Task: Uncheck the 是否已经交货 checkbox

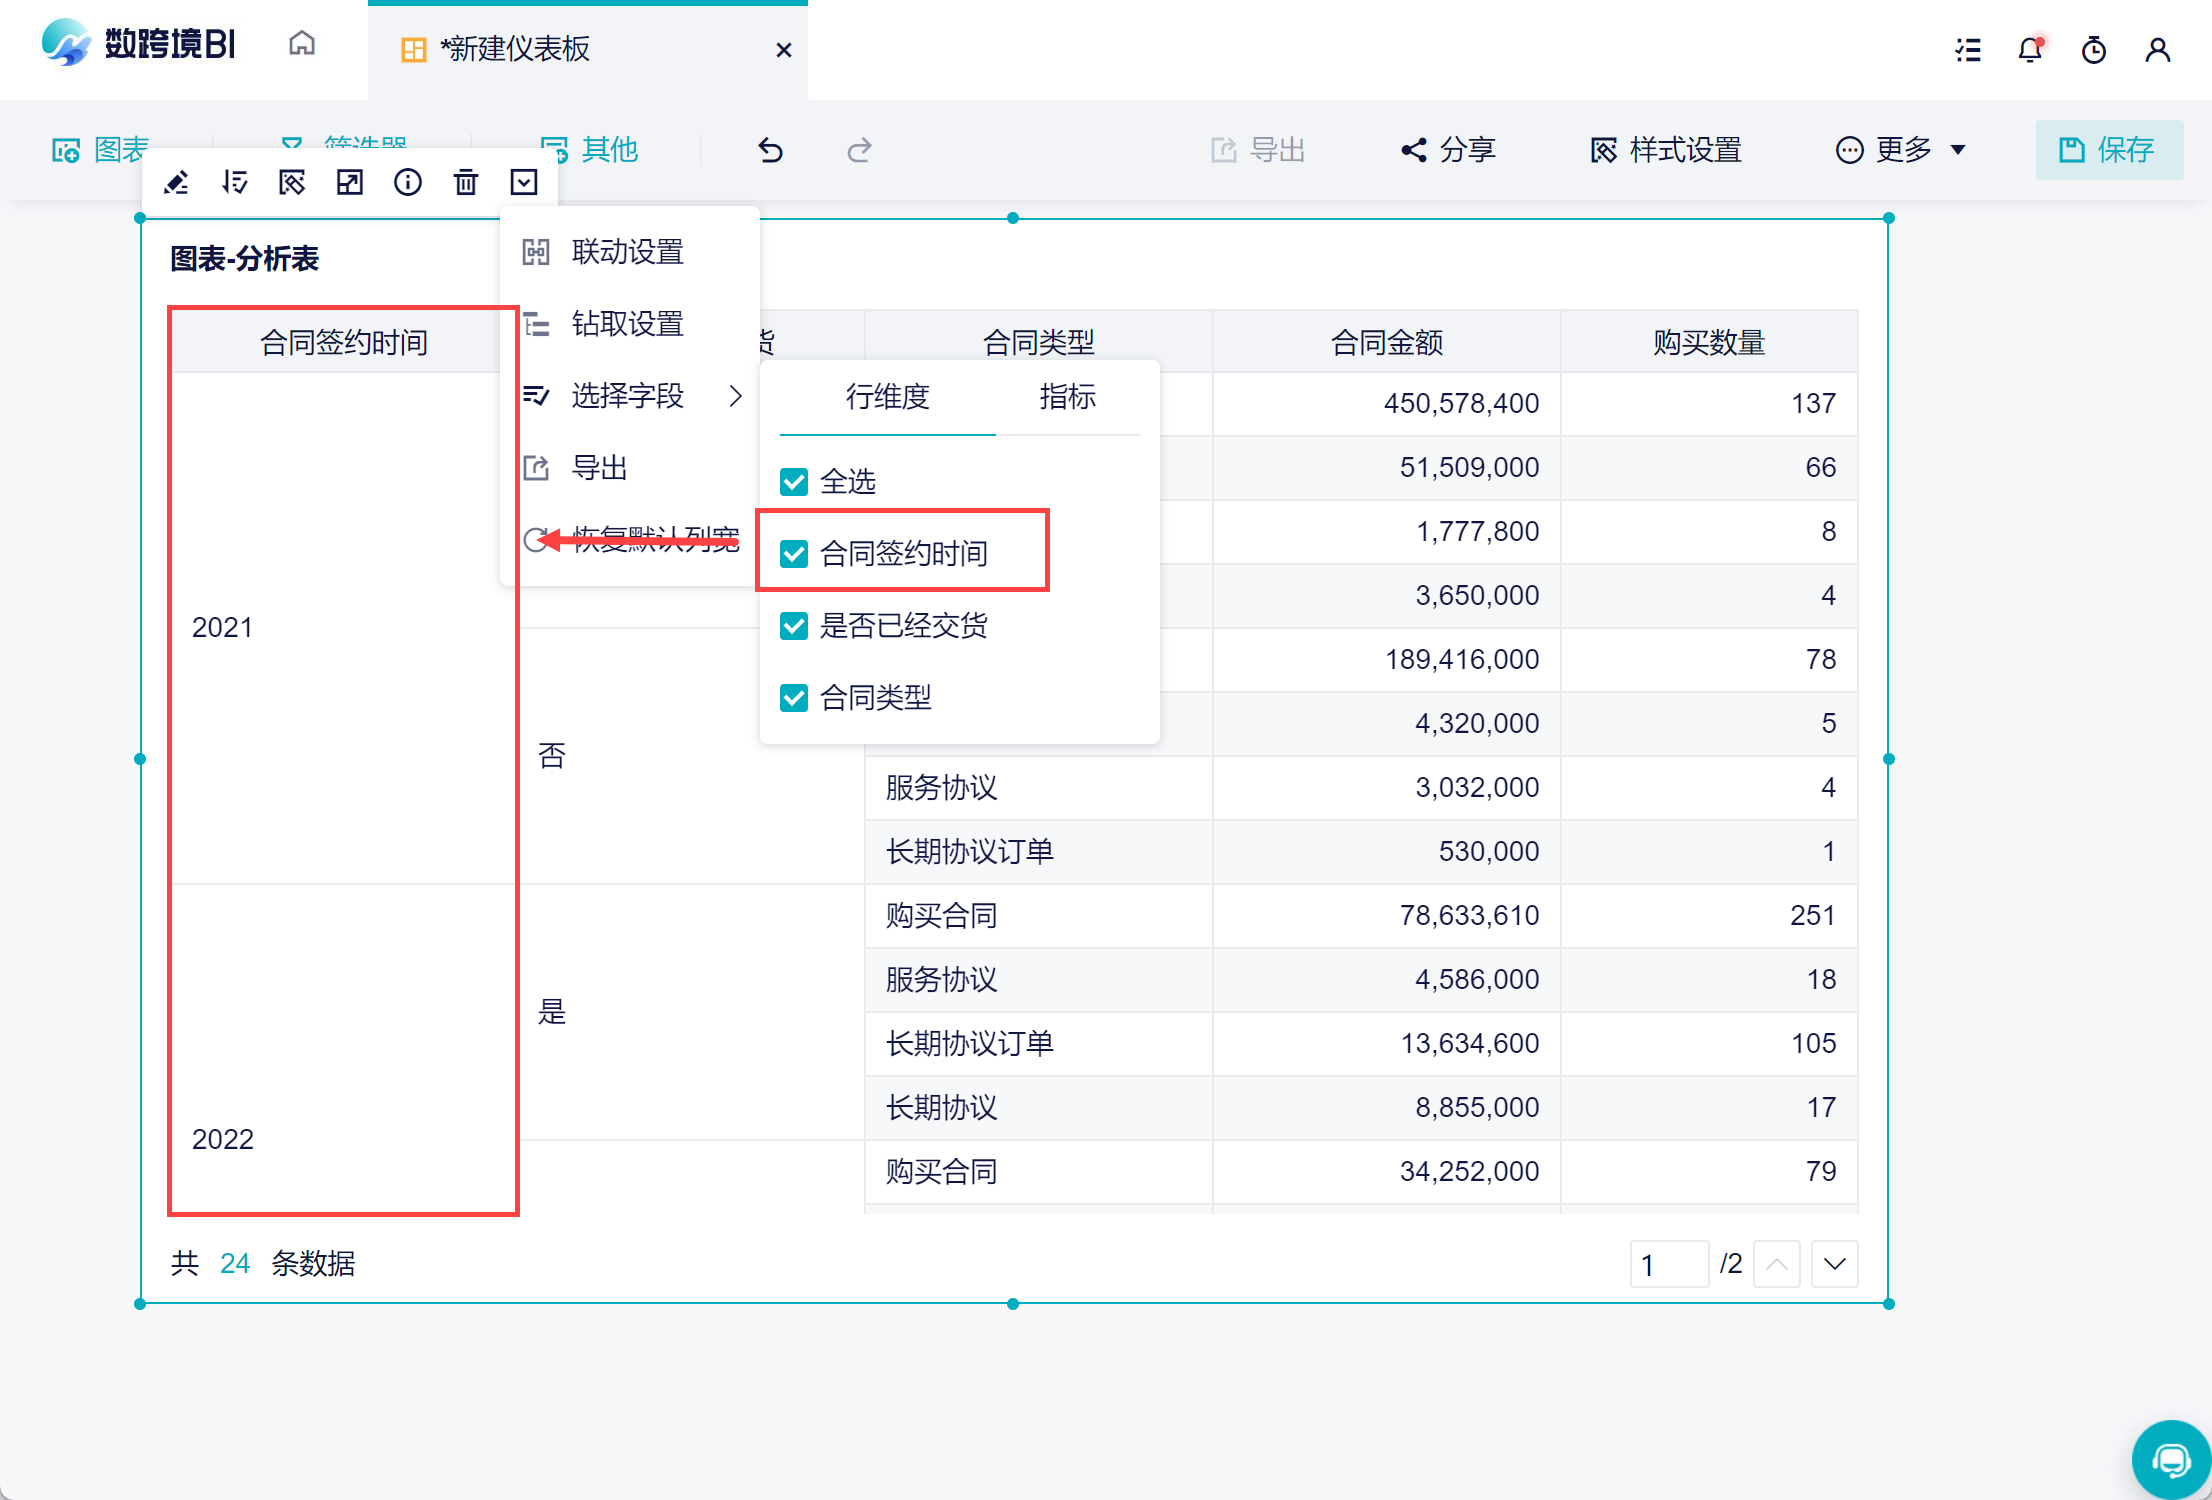Action: coord(794,626)
